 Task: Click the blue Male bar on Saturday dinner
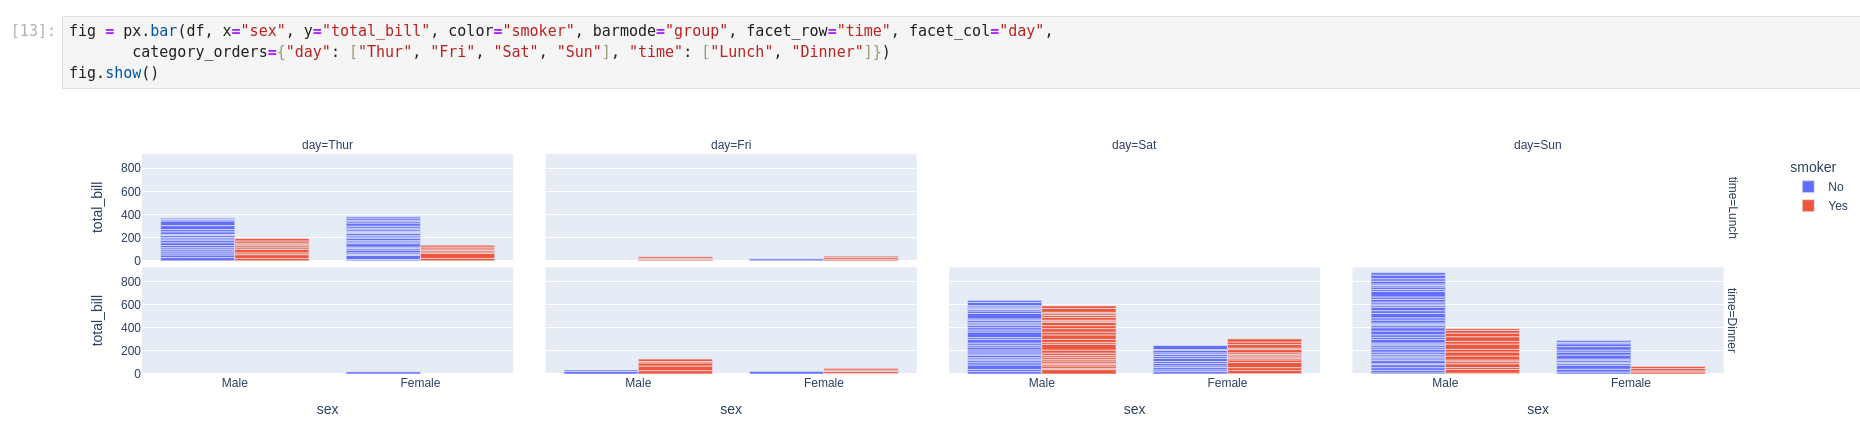(1004, 337)
